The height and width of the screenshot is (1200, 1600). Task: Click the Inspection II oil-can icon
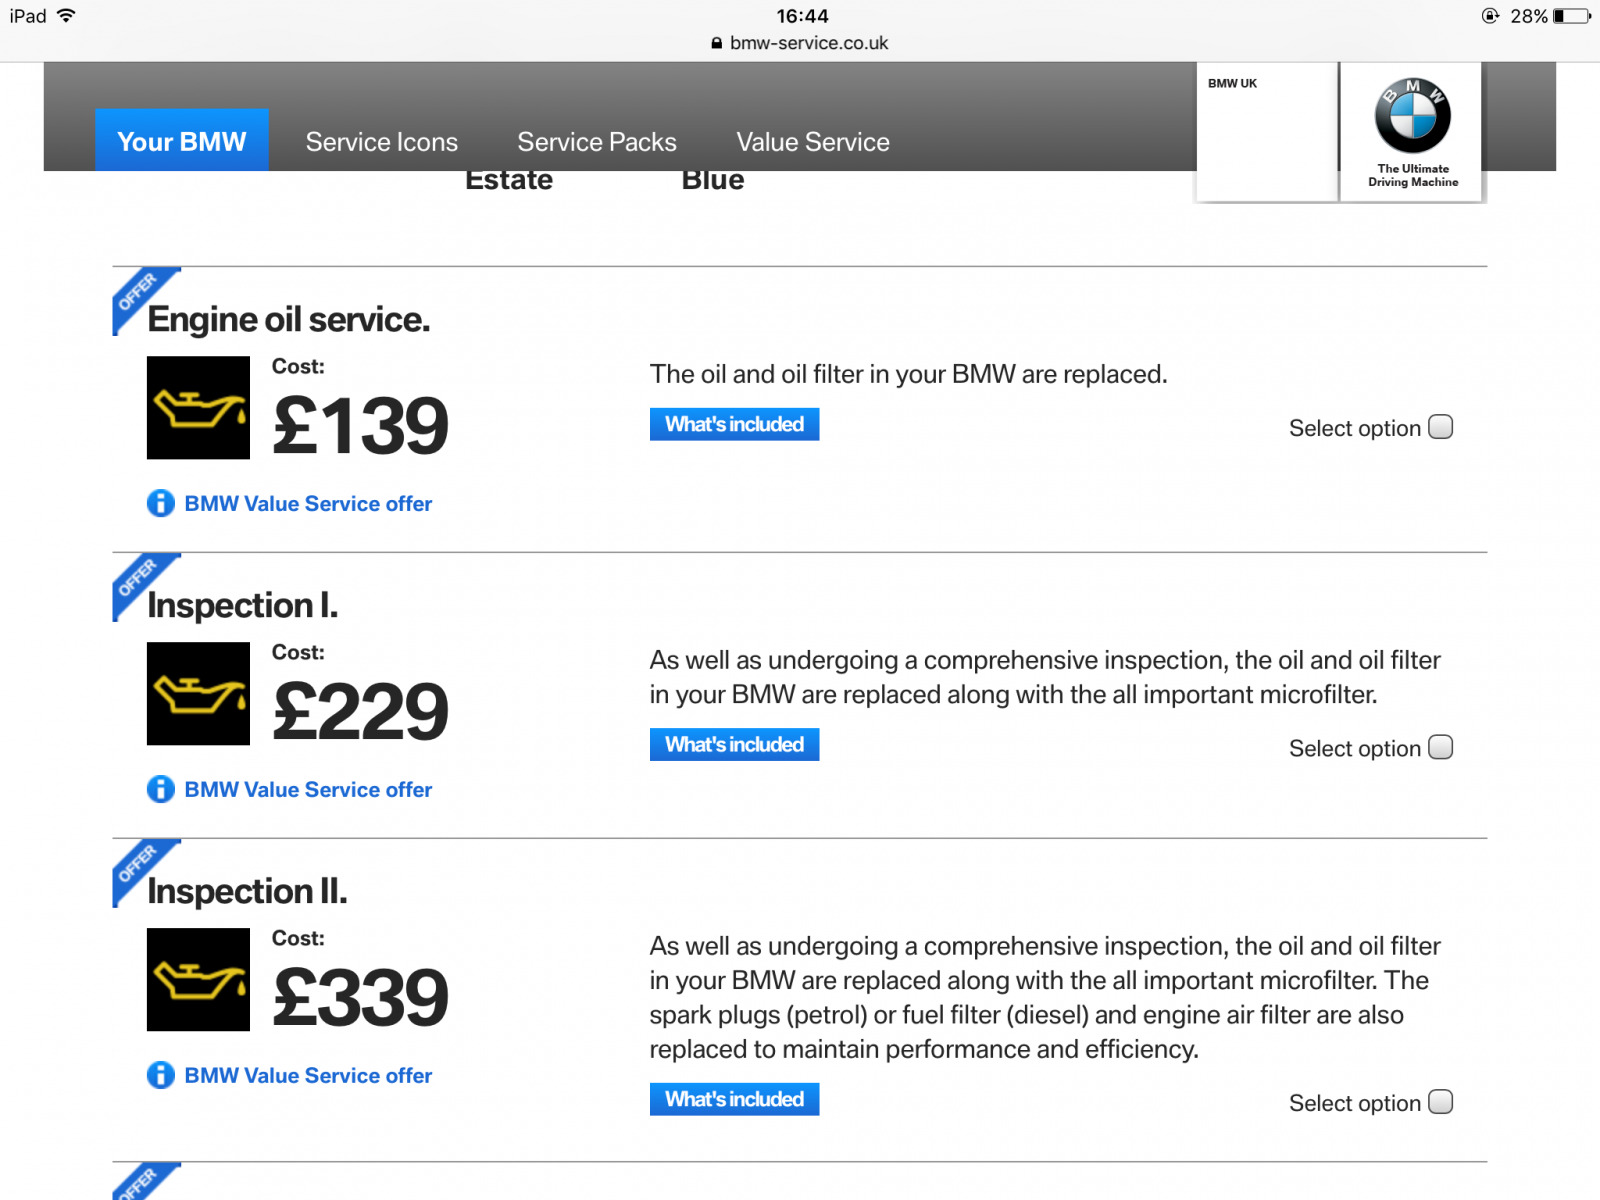(198, 980)
